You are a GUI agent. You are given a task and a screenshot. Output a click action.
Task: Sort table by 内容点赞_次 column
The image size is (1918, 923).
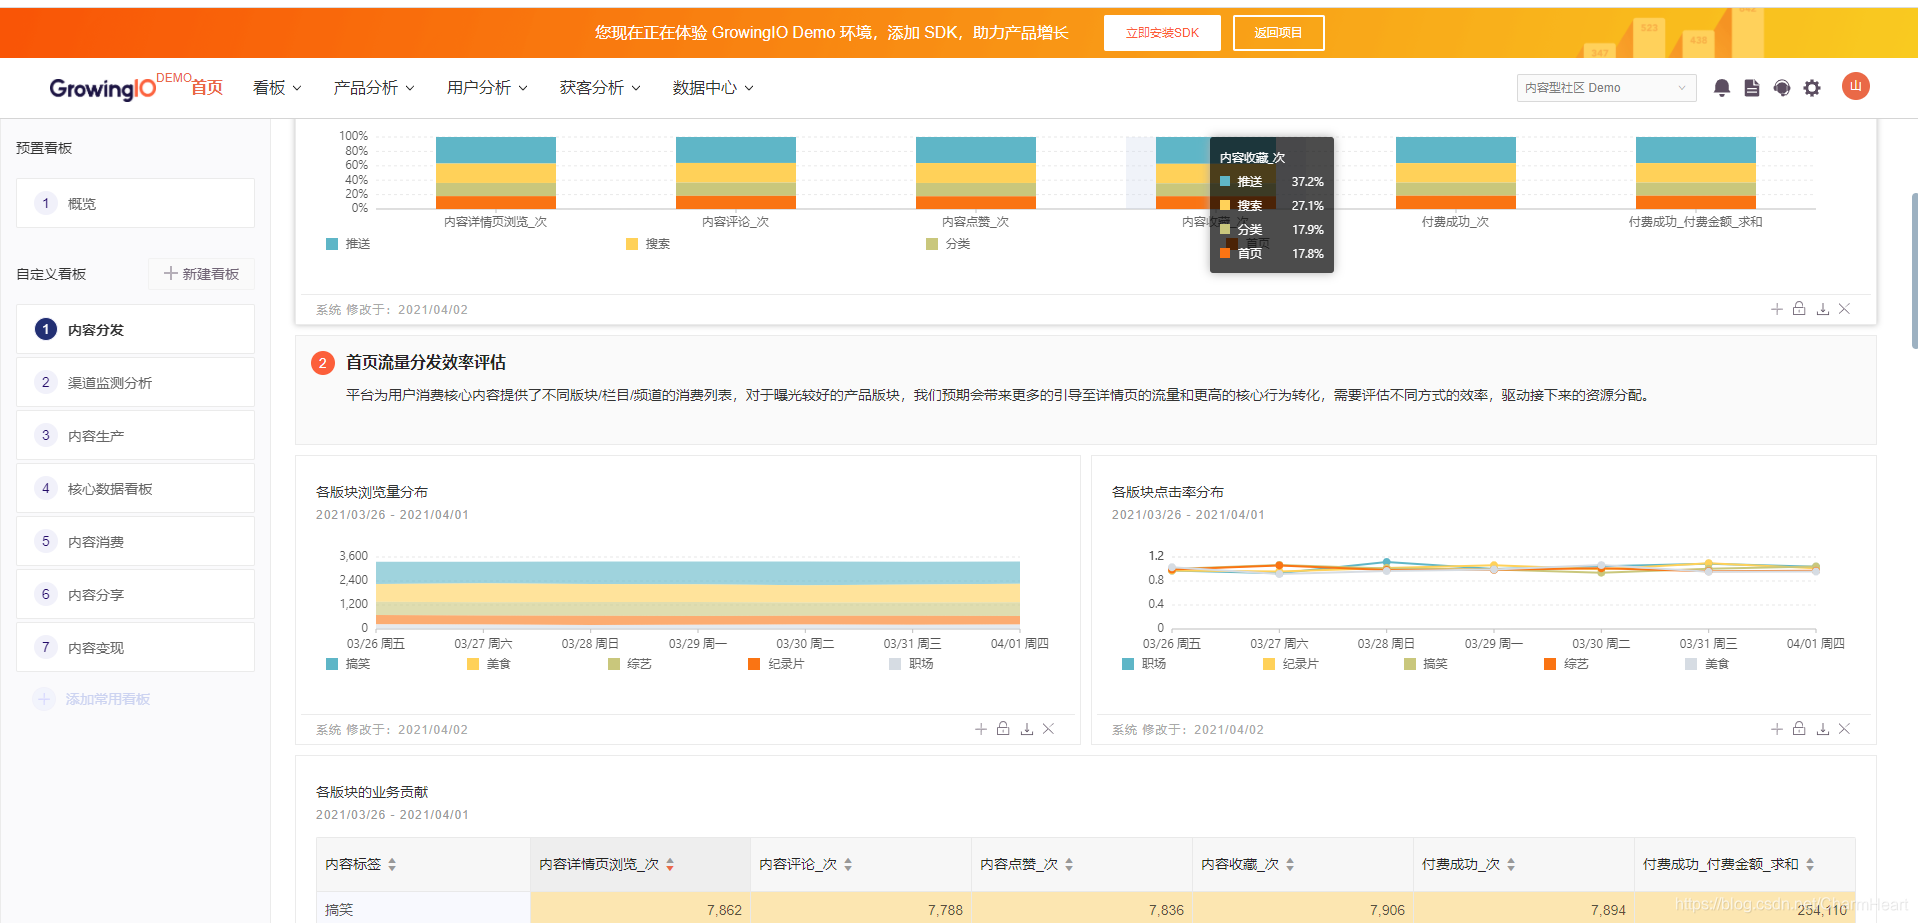1069,864
